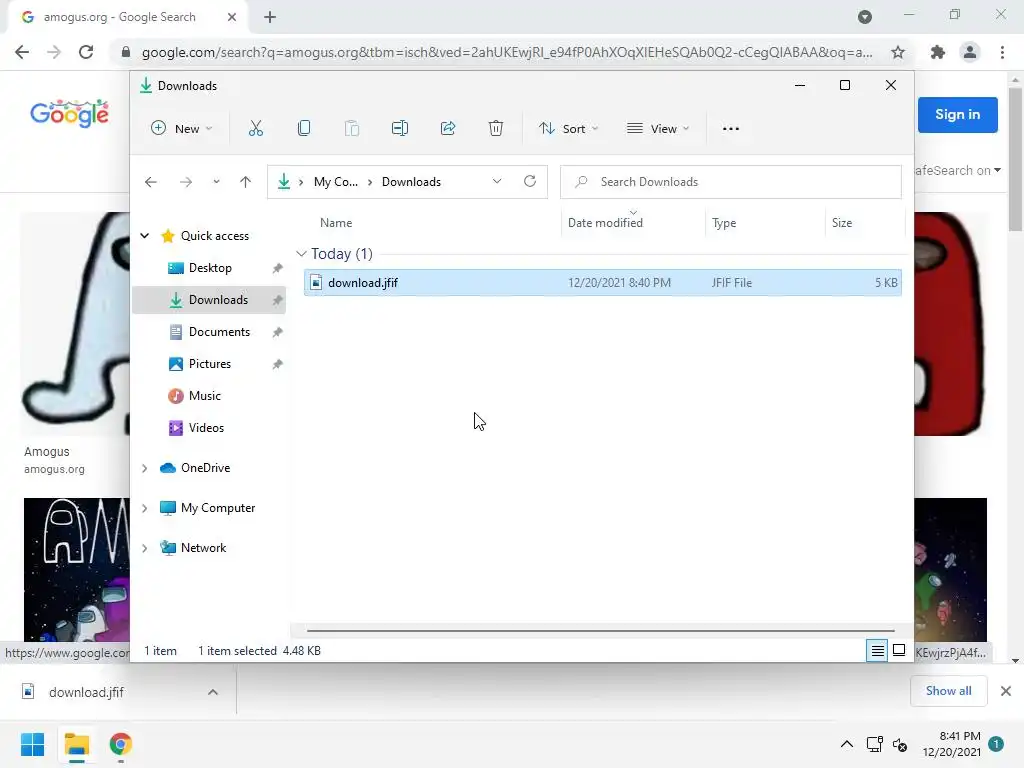Expand the OneDrive tree node
This screenshot has width=1024, height=768.
[x=145, y=468]
